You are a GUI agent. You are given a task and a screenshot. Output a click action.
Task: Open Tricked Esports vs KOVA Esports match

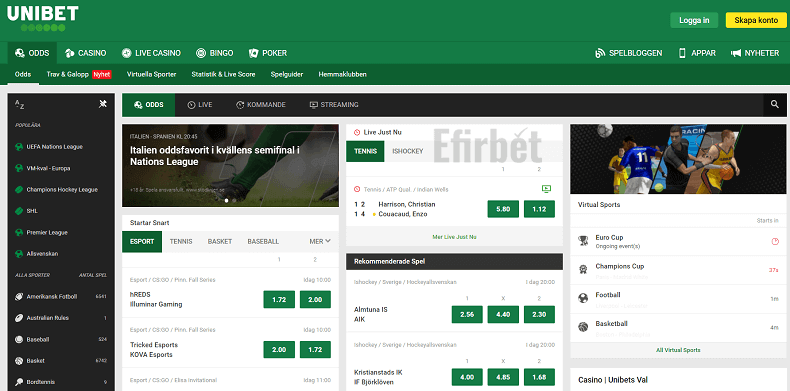(x=154, y=350)
